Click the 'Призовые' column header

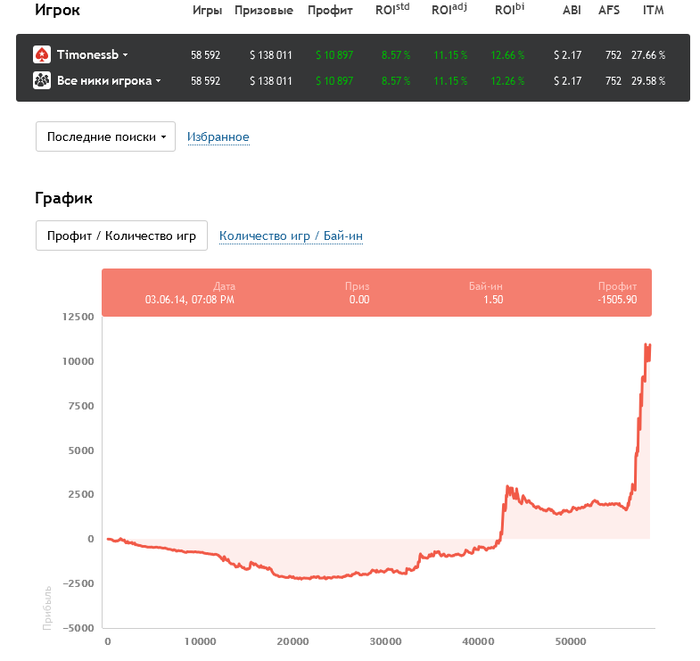tap(263, 11)
